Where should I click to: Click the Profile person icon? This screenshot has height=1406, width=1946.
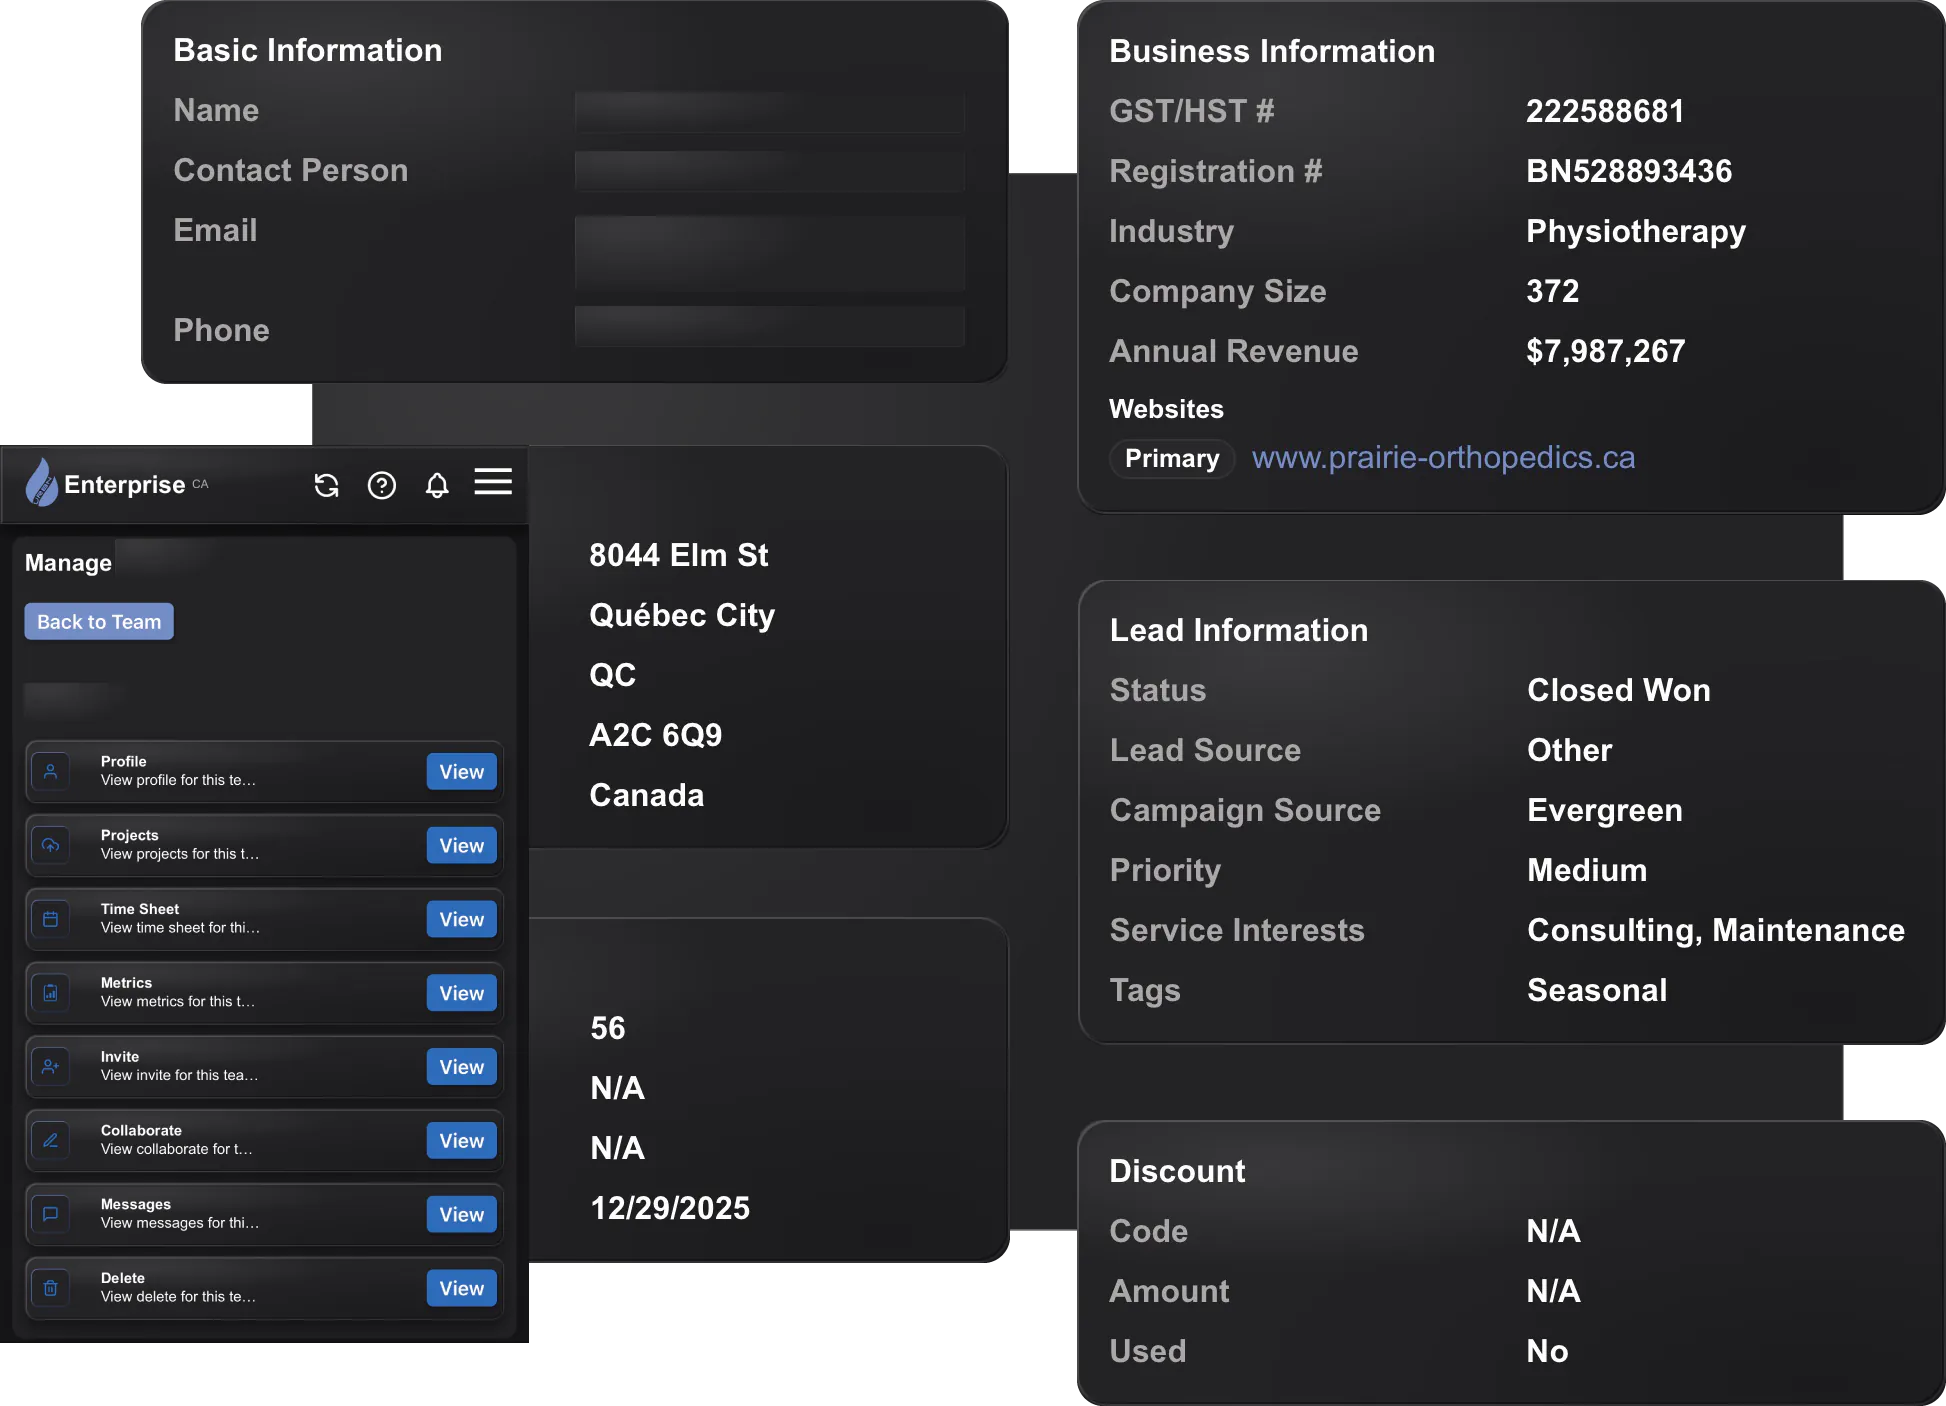coord(51,771)
